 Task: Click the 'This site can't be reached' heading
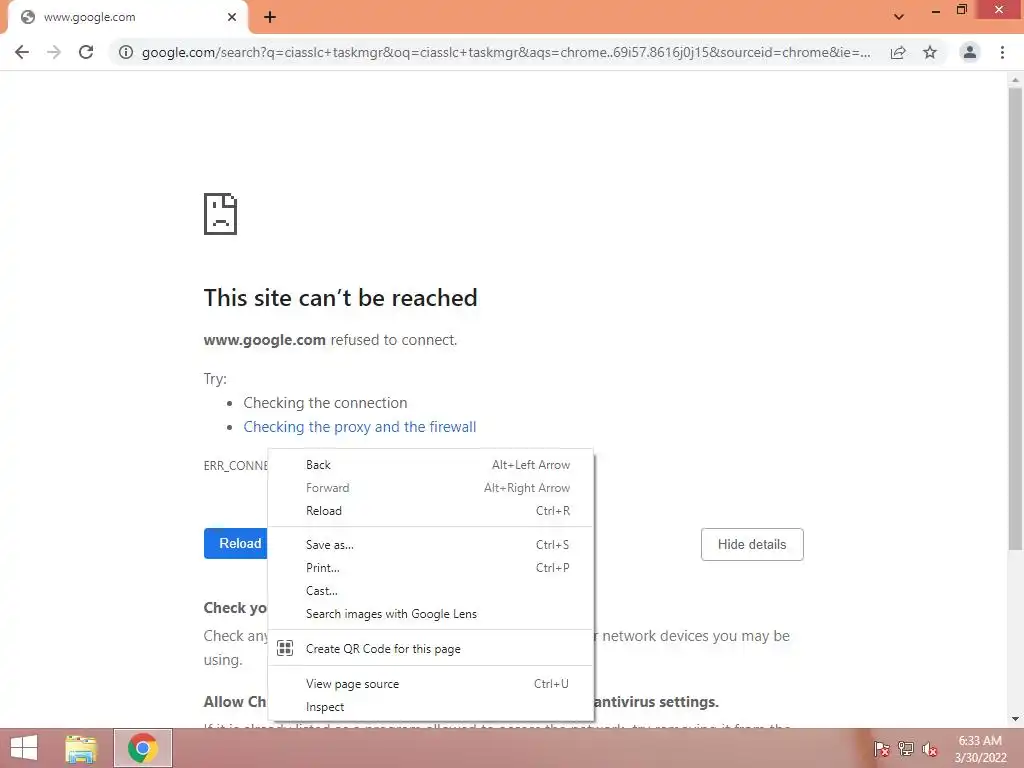click(x=340, y=298)
